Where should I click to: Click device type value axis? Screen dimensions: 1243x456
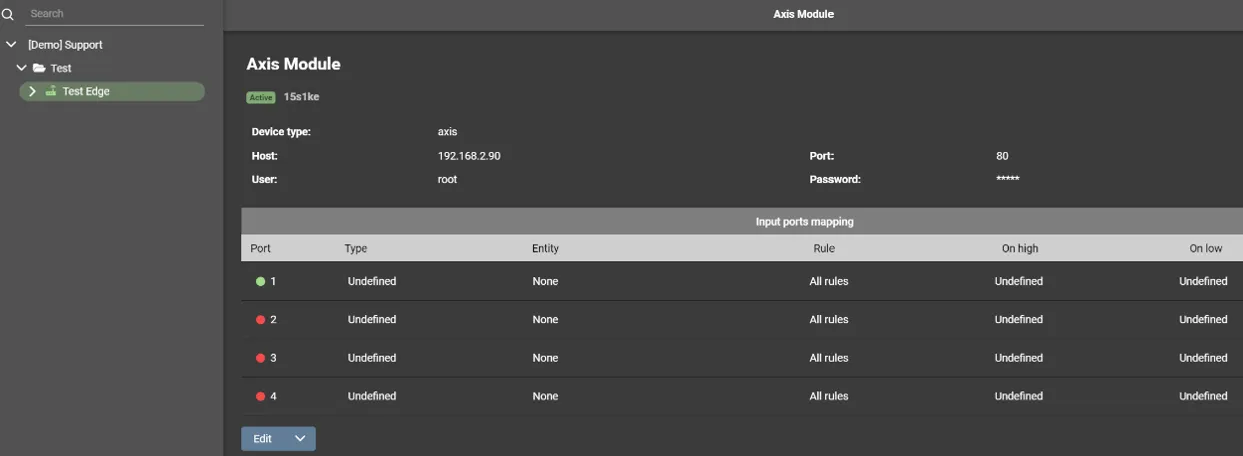447,132
